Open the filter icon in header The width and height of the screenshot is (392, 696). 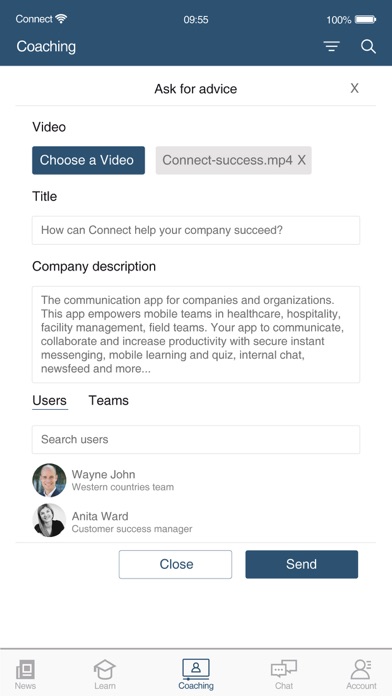coord(331,46)
